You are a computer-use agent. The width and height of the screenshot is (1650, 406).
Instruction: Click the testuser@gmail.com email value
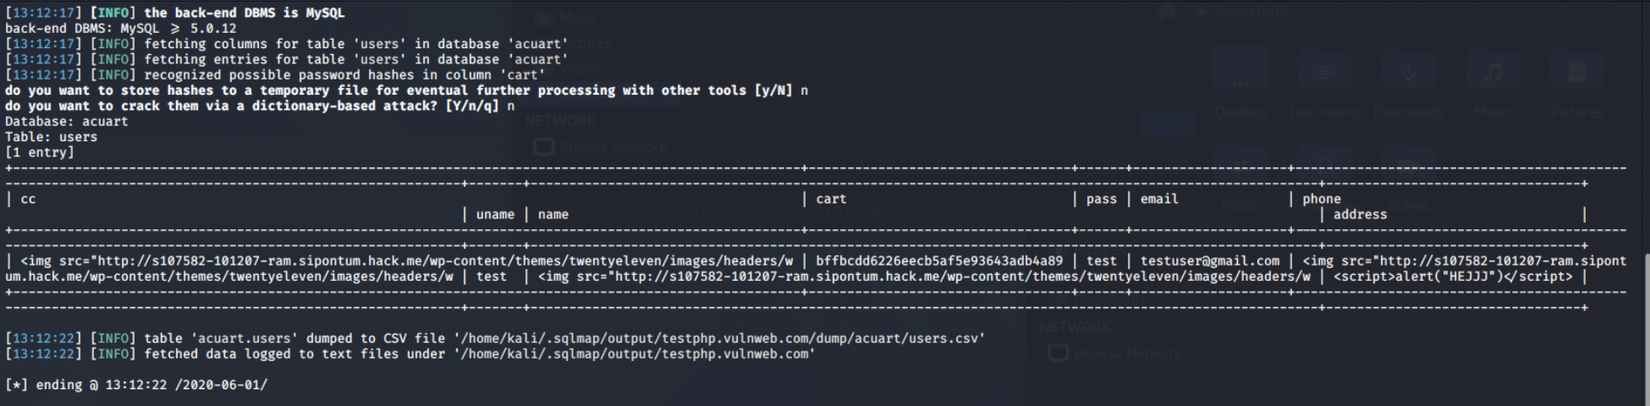[1210, 261]
